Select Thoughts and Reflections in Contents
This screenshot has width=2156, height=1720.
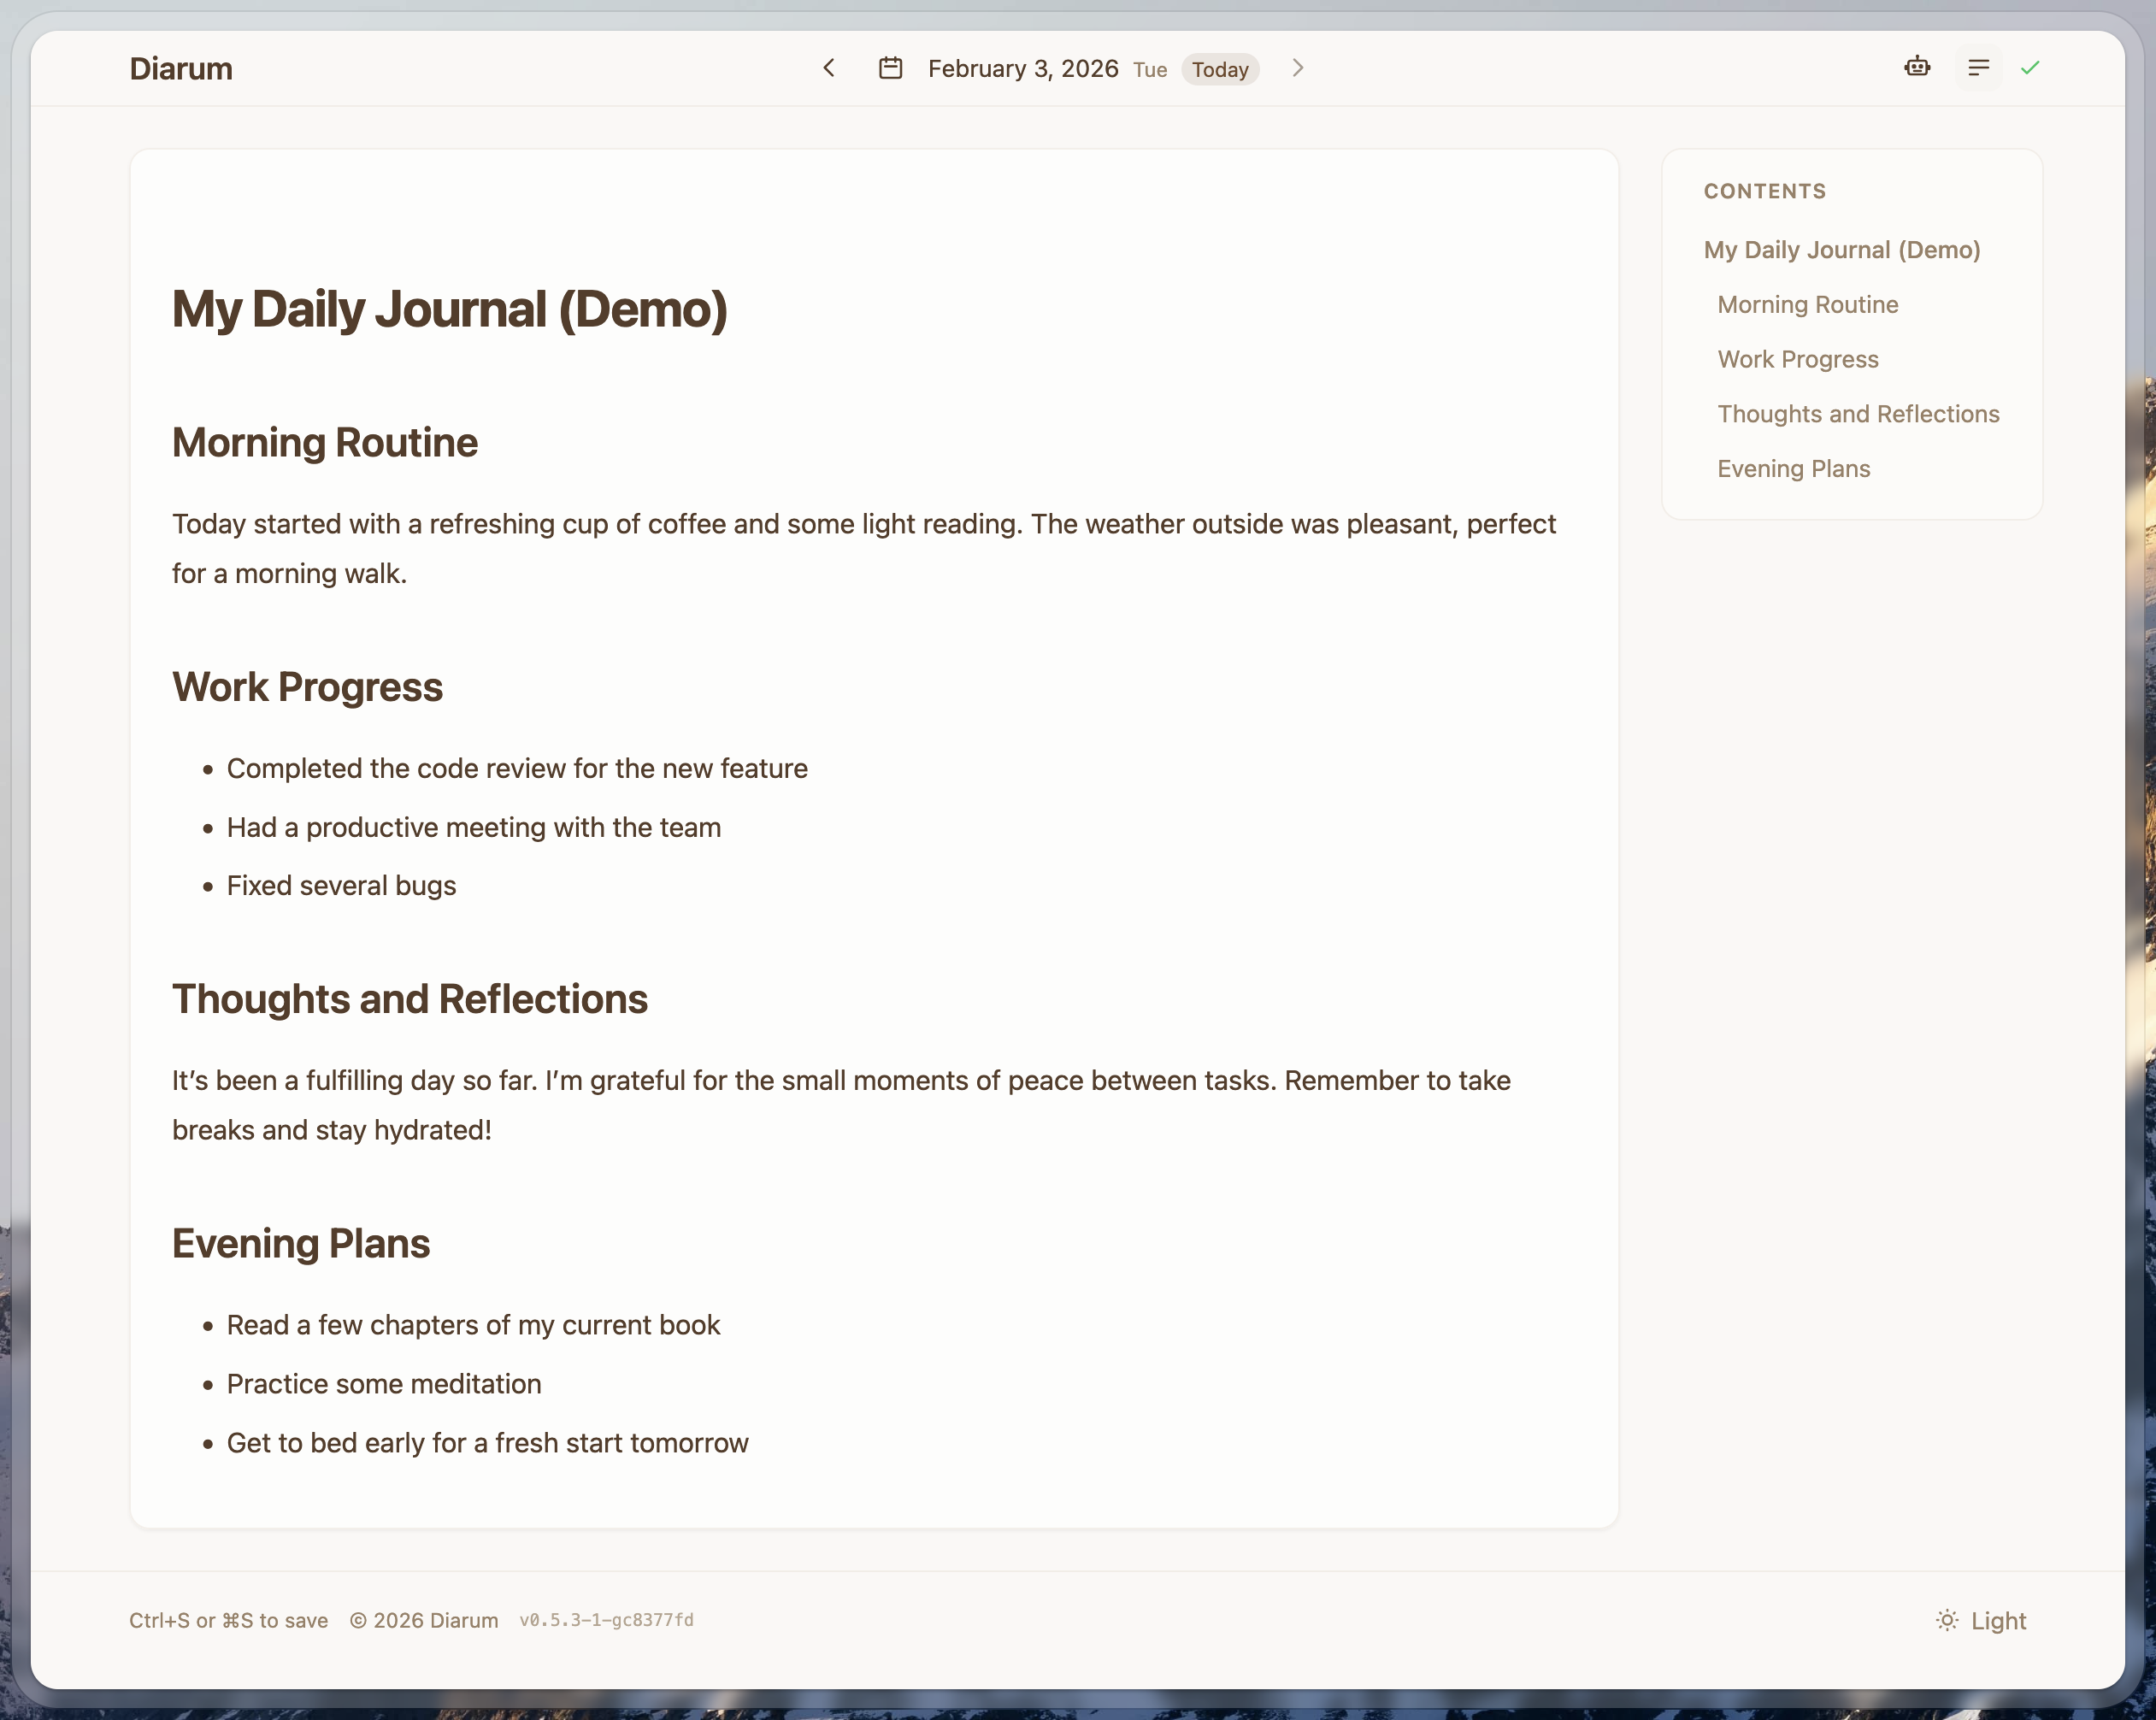pos(1858,413)
